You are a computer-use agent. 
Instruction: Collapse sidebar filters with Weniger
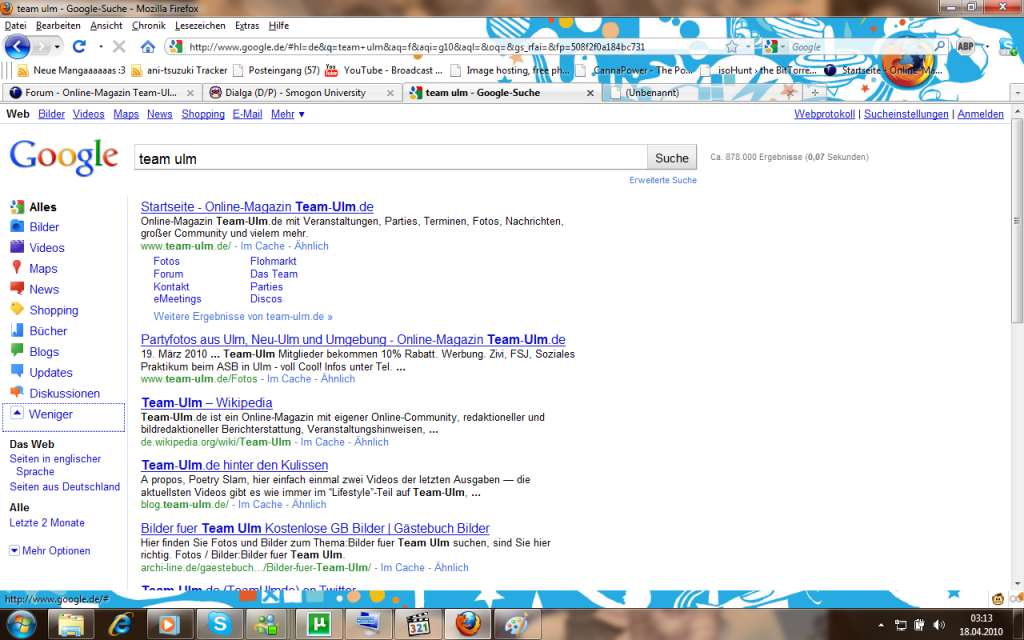click(x=50, y=414)
